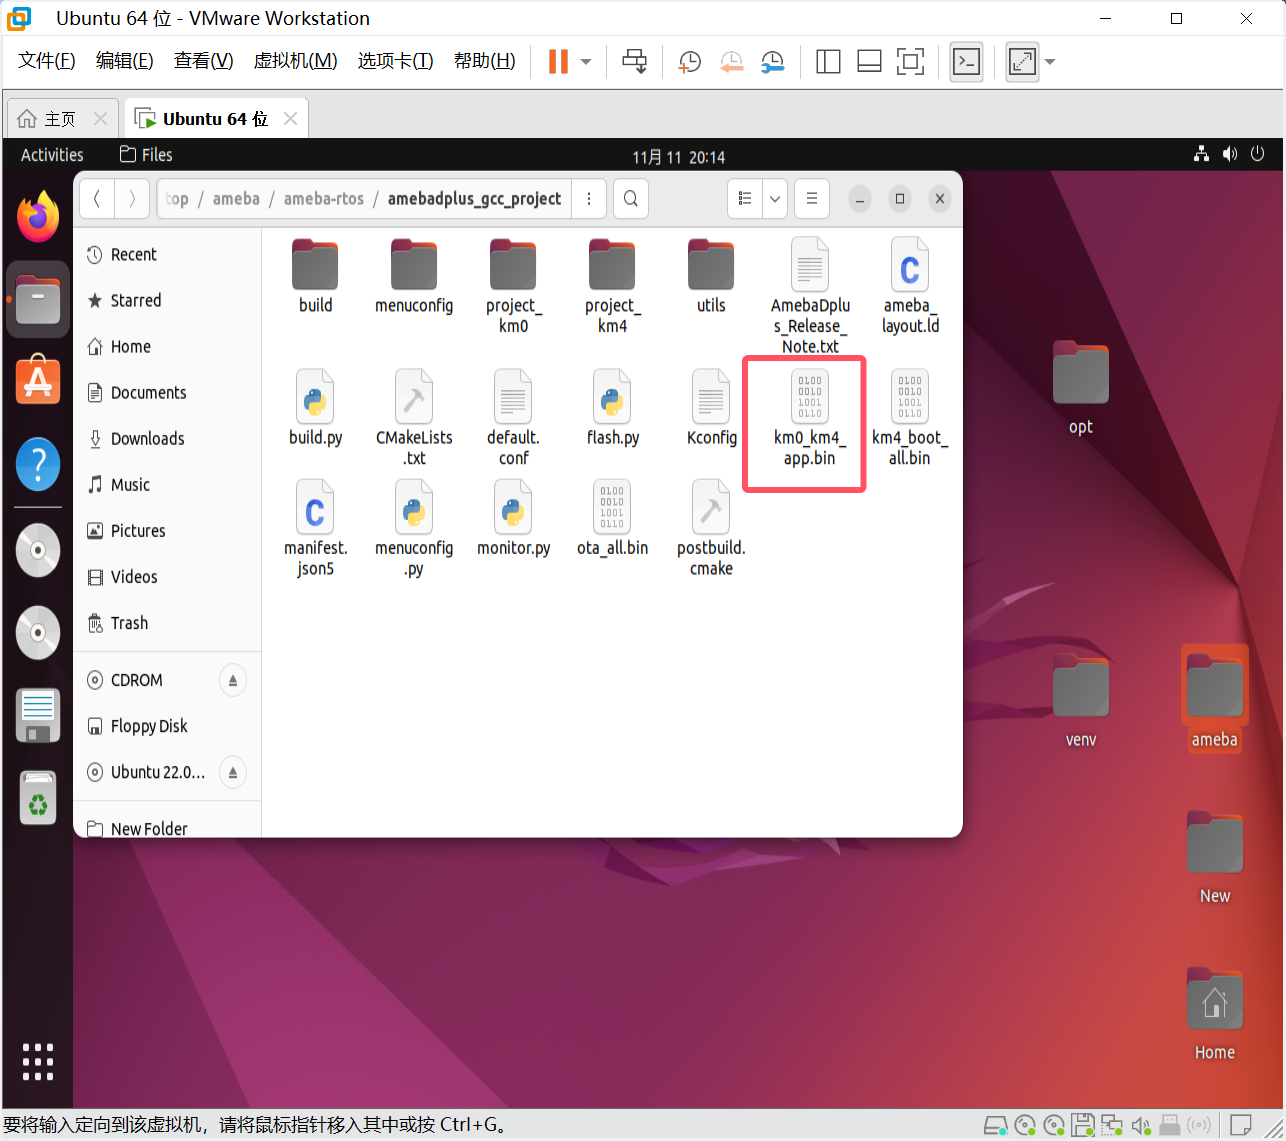
Task: Toggle list view in Files toolbar
Action: coord(745,199)
